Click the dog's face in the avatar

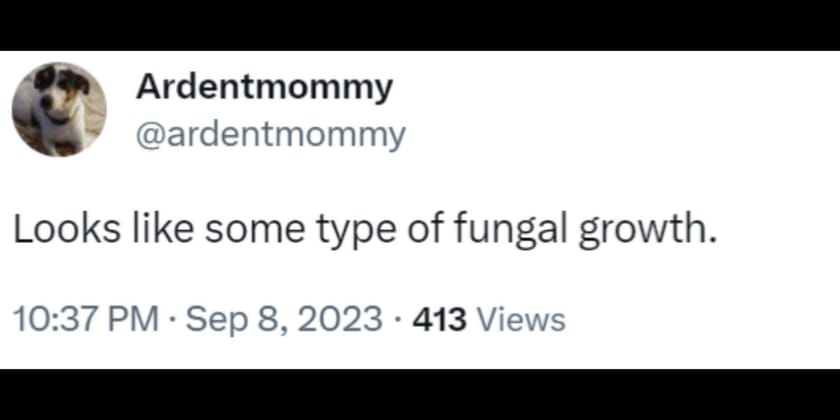click(55, 93)
